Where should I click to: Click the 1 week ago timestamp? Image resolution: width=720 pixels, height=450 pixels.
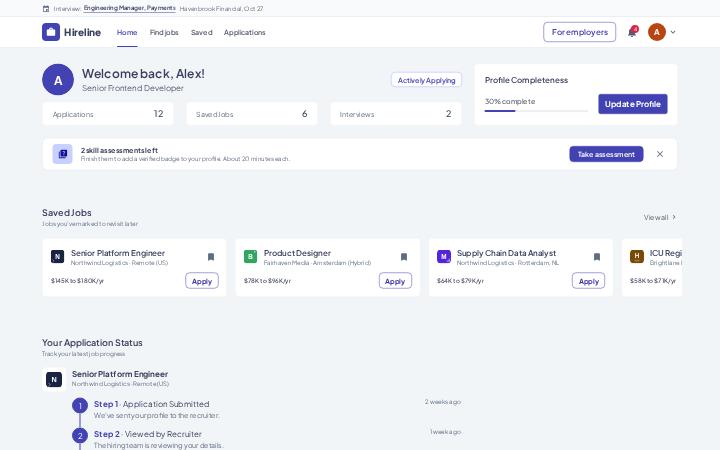pyautogui.click(x=445, y=432)
